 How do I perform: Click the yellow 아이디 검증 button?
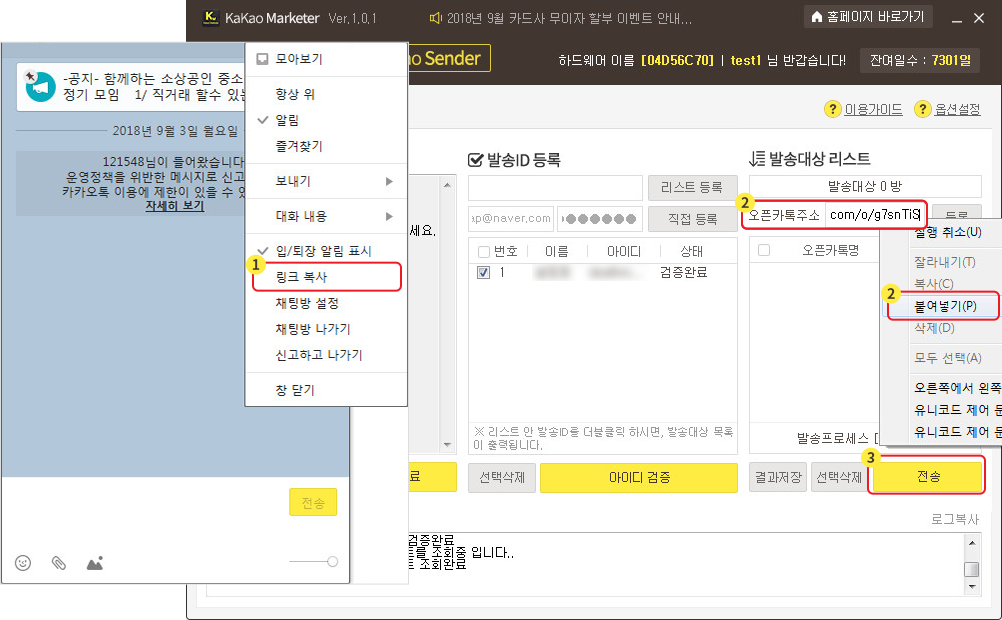click(639, 477)
